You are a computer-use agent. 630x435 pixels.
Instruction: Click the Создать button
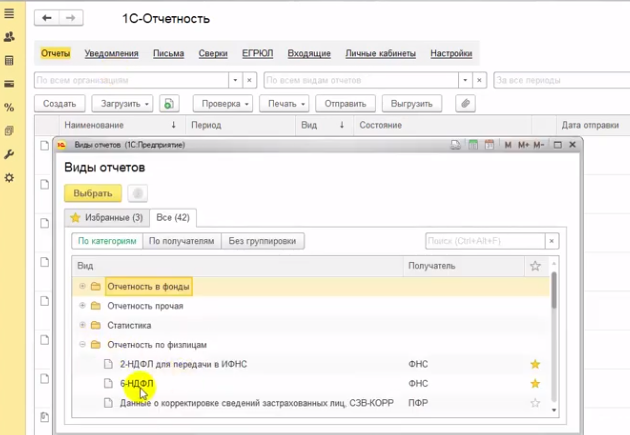click(x=59, y=104)
